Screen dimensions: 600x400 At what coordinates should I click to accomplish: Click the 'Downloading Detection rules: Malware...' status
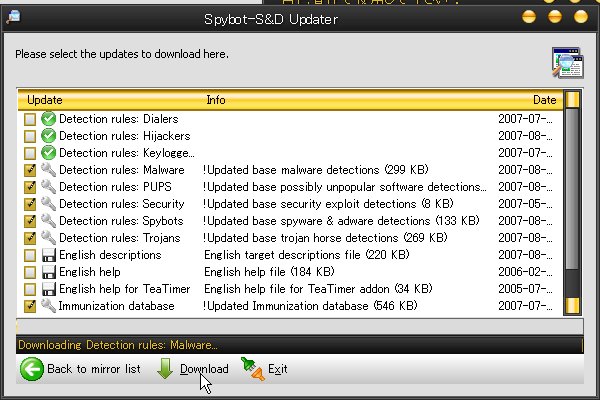(118, 345)
